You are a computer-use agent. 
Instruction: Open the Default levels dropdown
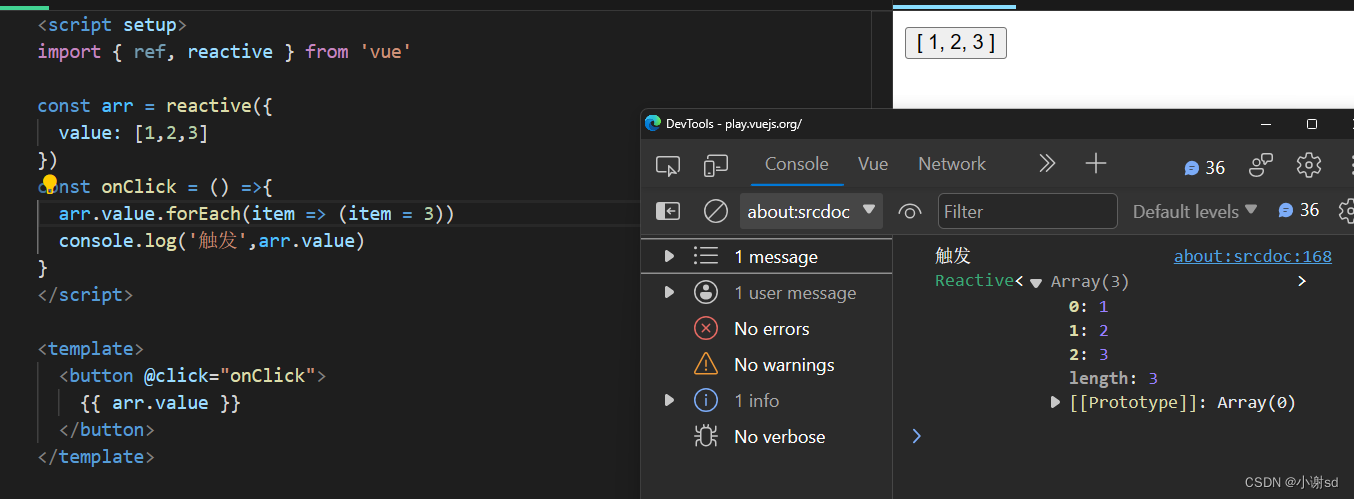(x=1195, y=211)
